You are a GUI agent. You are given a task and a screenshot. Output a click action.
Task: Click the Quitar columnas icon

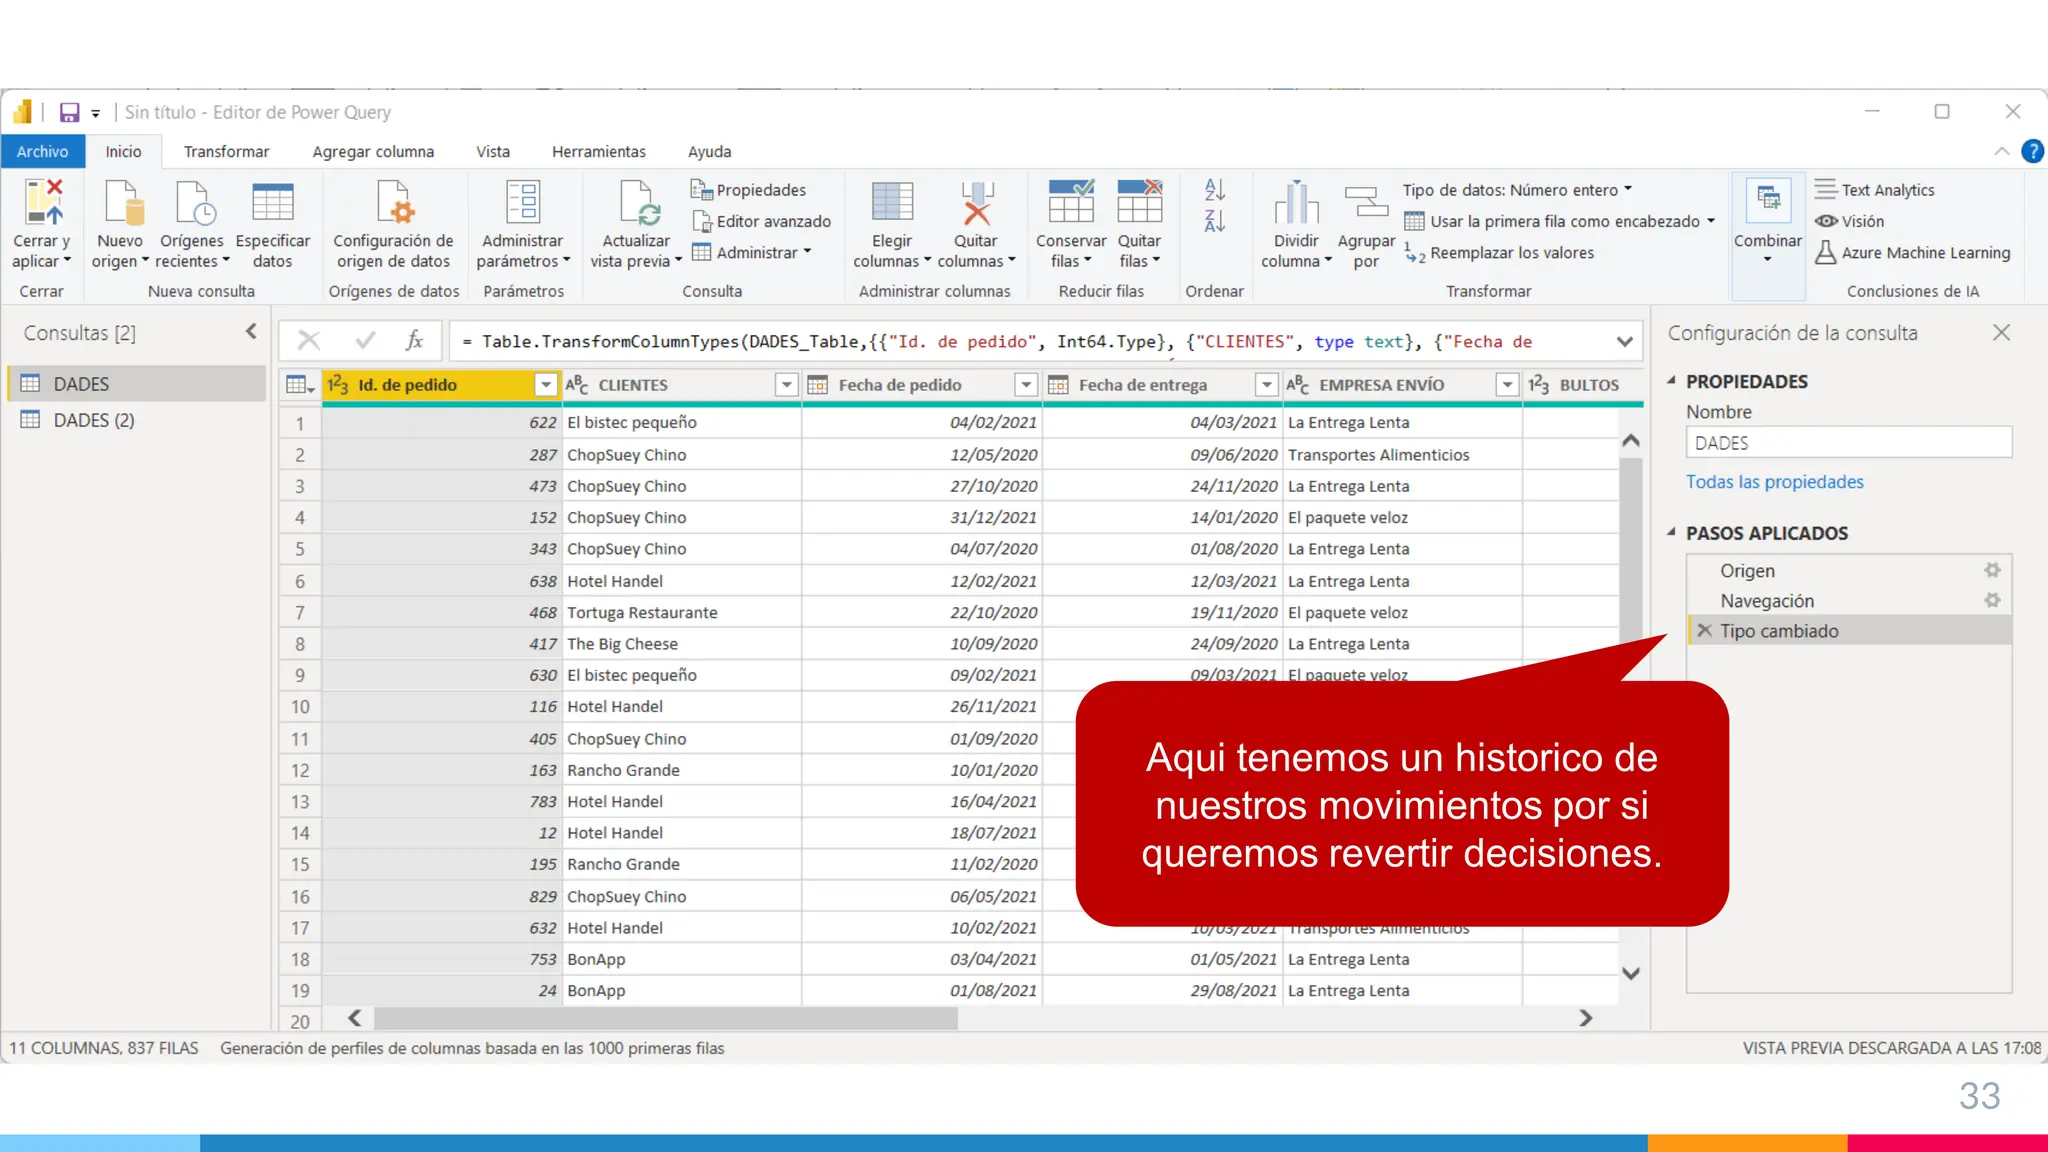pyautogui.click(x=975, y=203)
